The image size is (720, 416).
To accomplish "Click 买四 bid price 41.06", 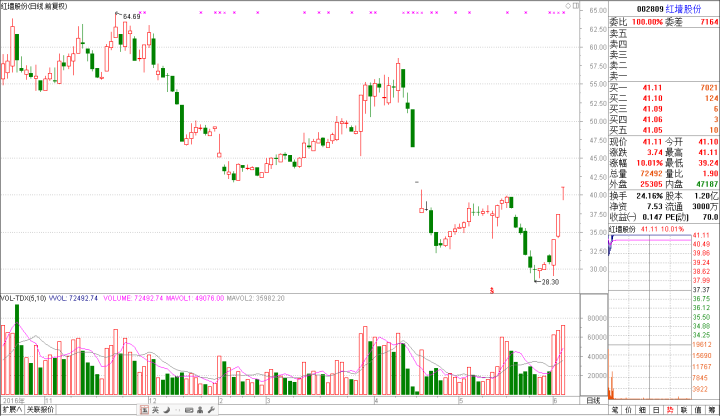I will tap(652, 119).
